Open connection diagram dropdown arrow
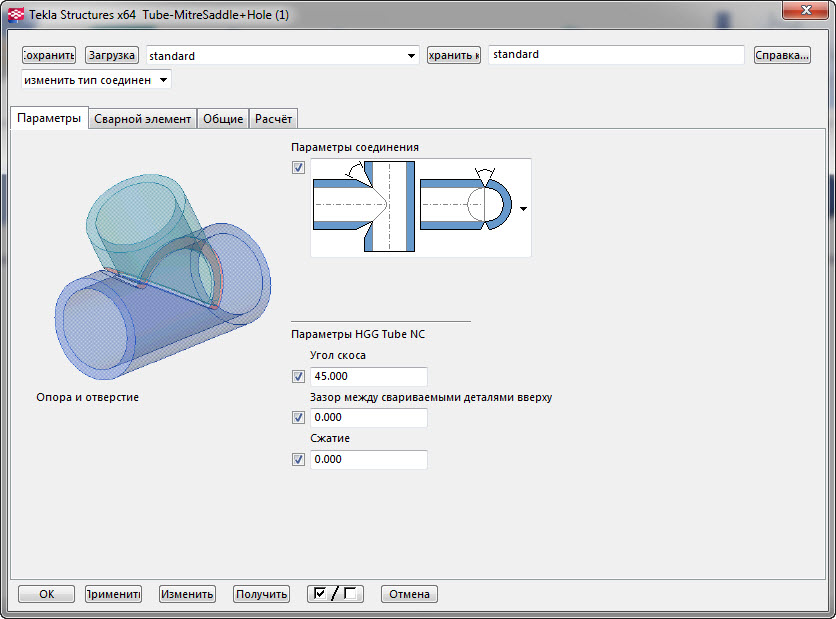 tap(523, 208)
